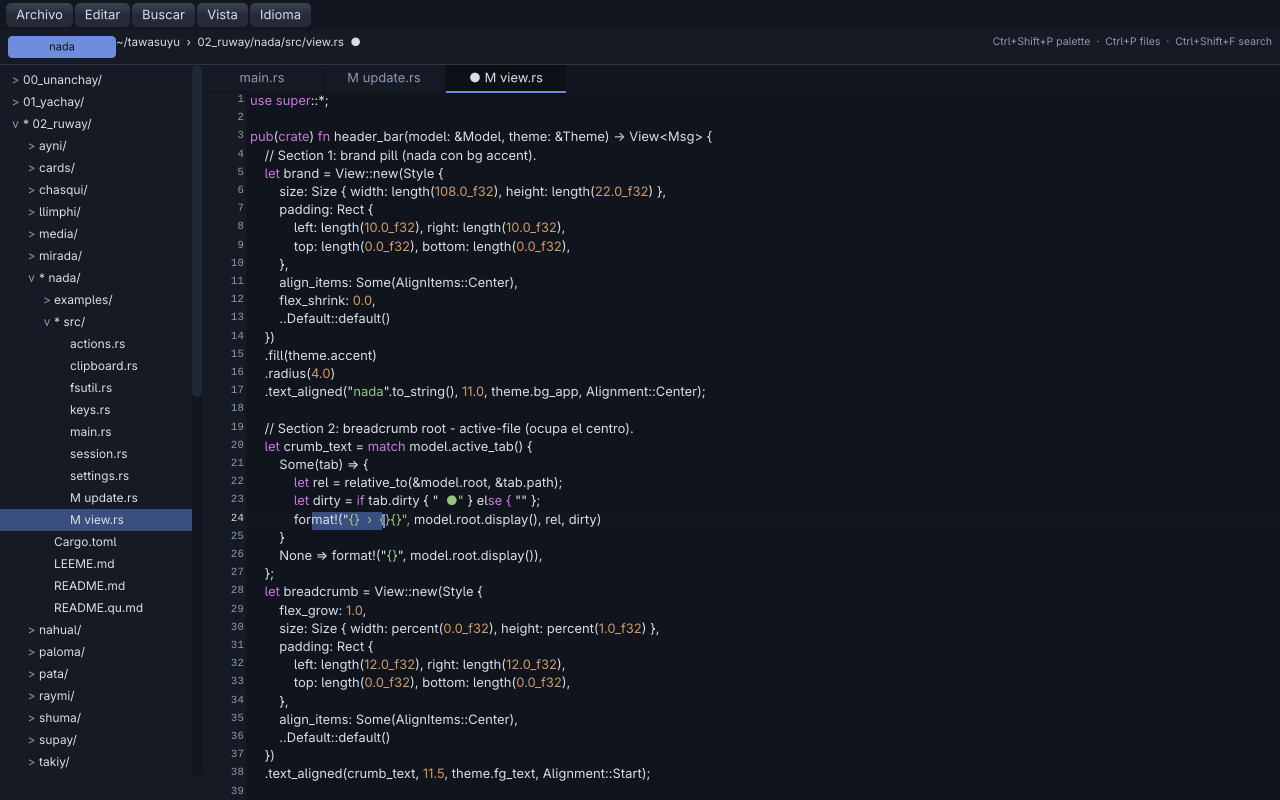The width and height of the screenshot is (1280, 800).
Task: Switch to the main.rs editor tab
Action: [262, 78]
